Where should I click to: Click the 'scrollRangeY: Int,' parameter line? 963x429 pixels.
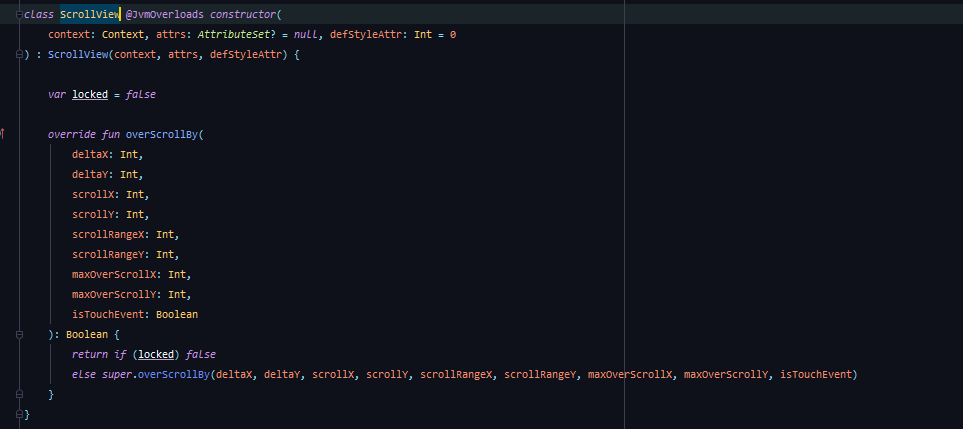point(125,255)
